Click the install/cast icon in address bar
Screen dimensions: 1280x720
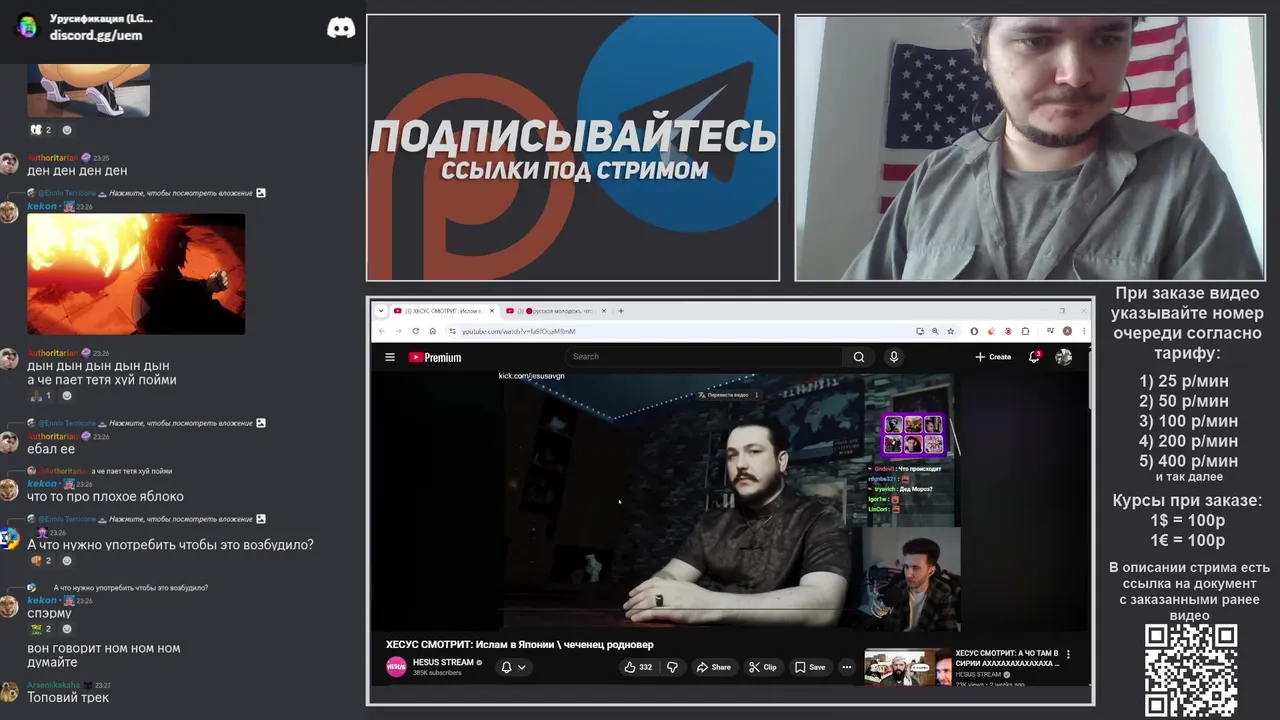(x=920, y=331)
